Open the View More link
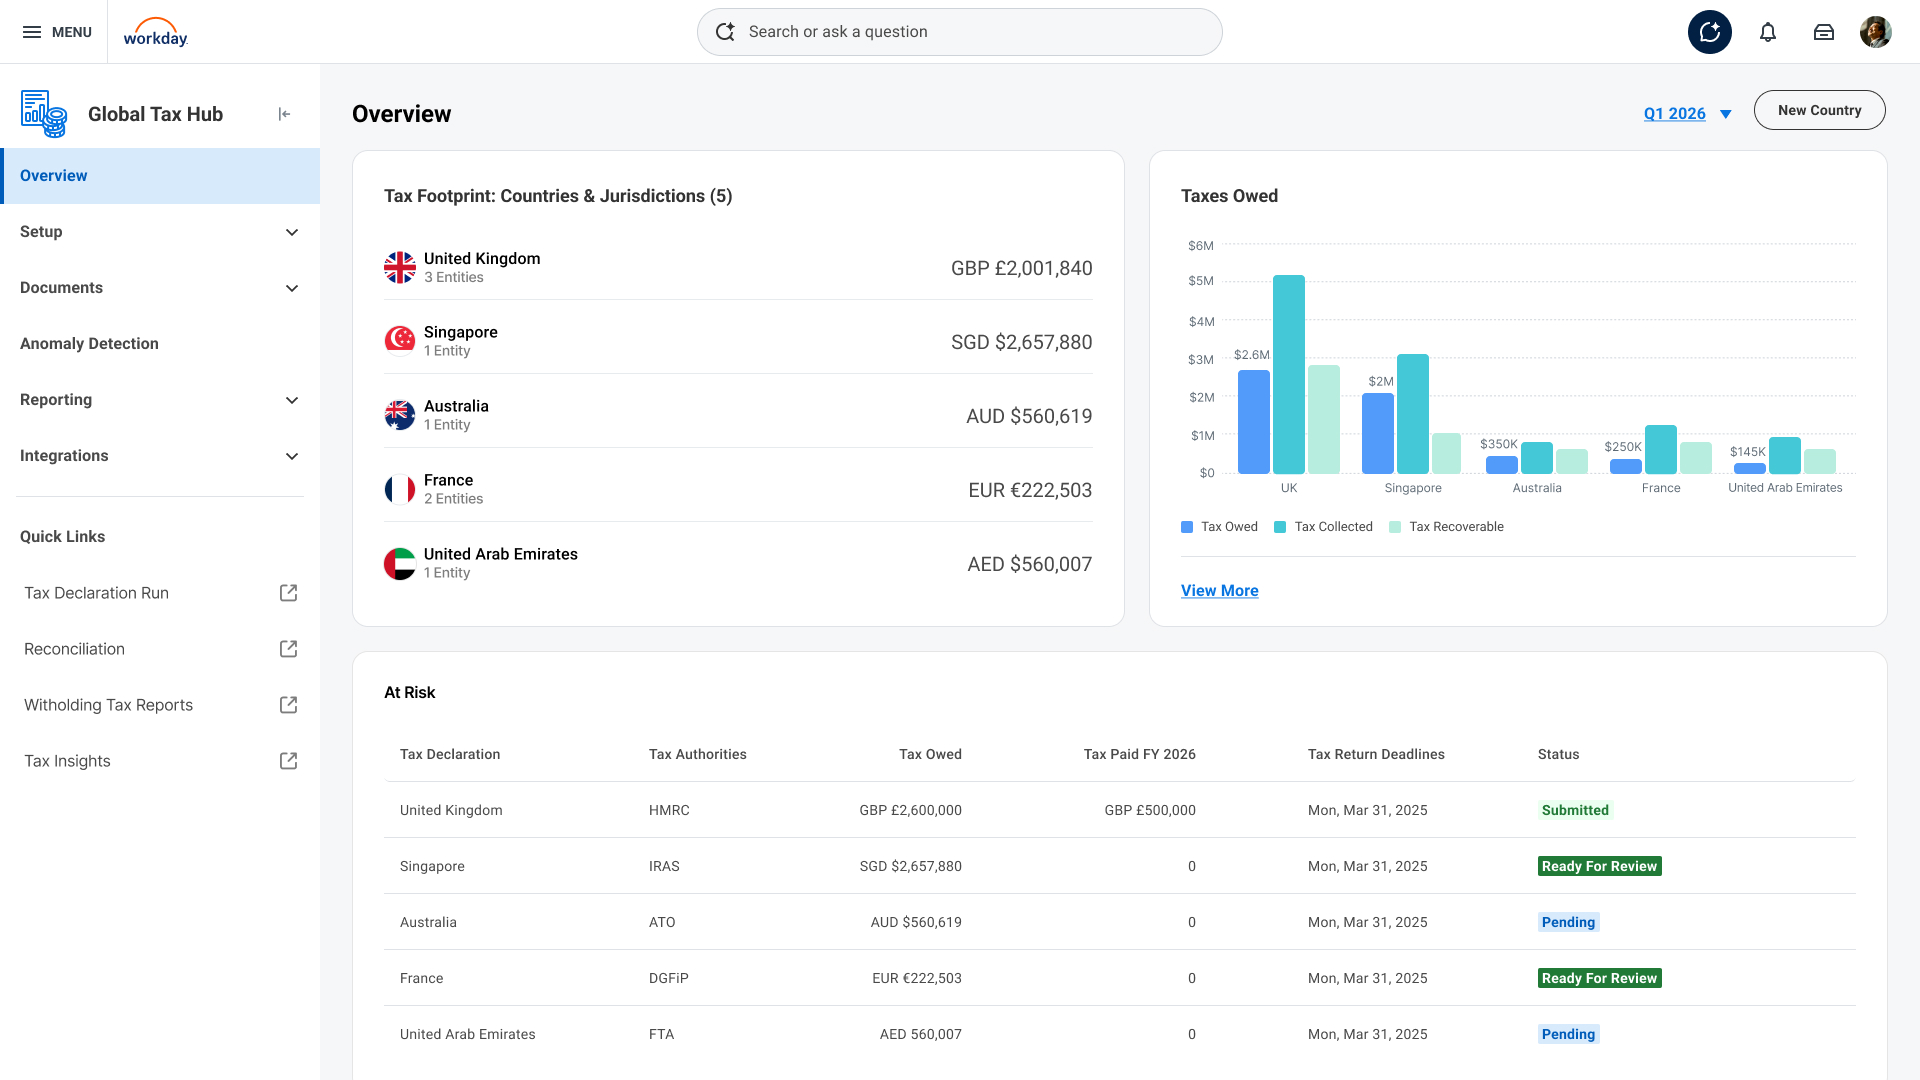The image size is (1920, 1080). (1219, 591)
